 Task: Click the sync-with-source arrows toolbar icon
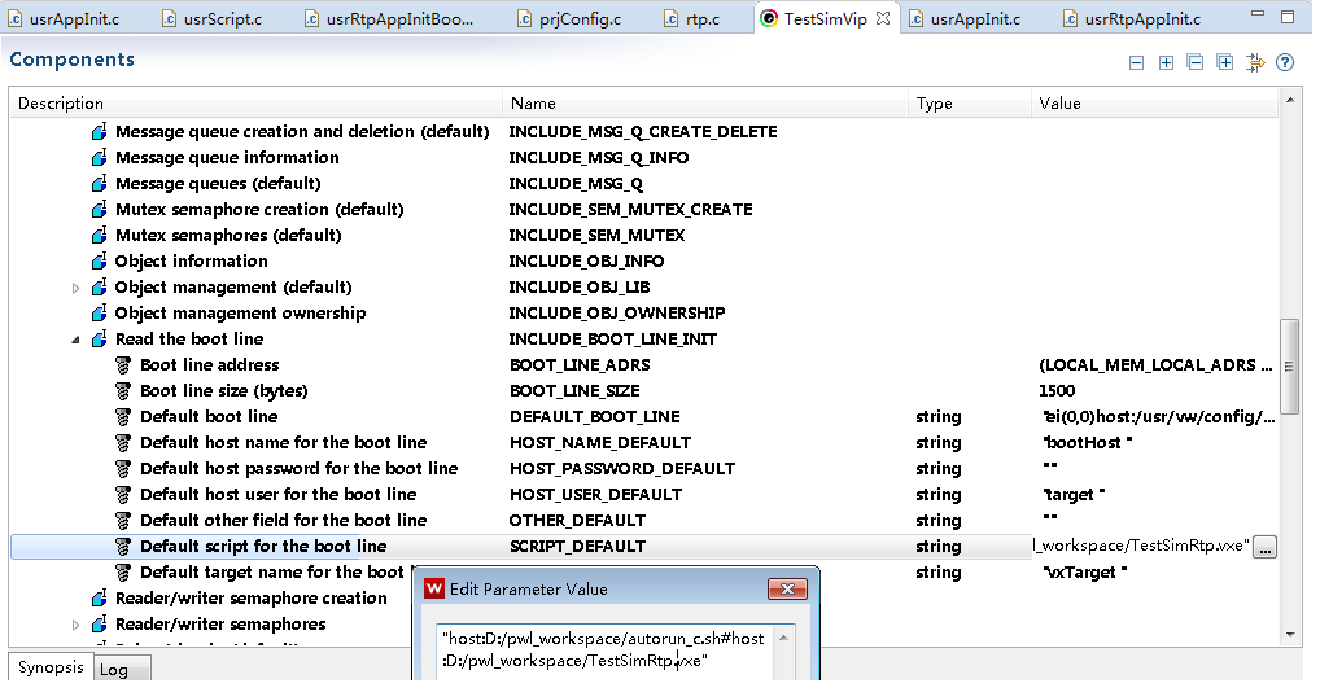[x=1256, y=62]
